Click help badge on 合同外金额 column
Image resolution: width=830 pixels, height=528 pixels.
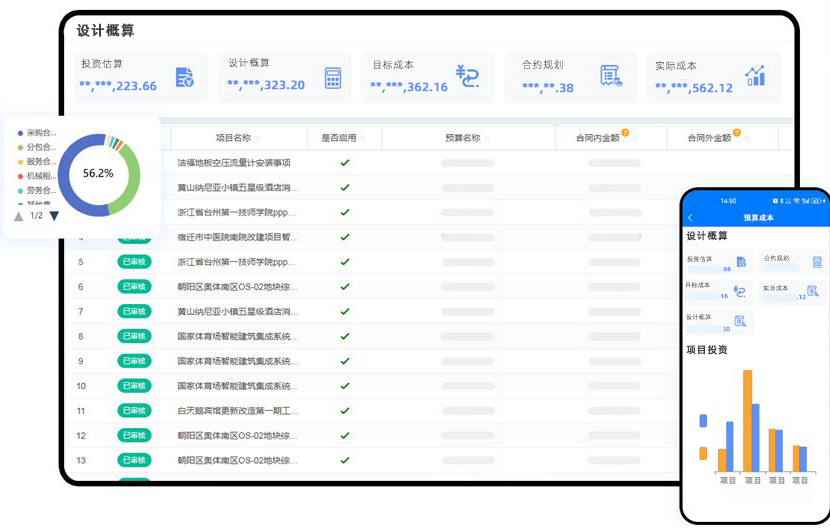tap(737, 132)
